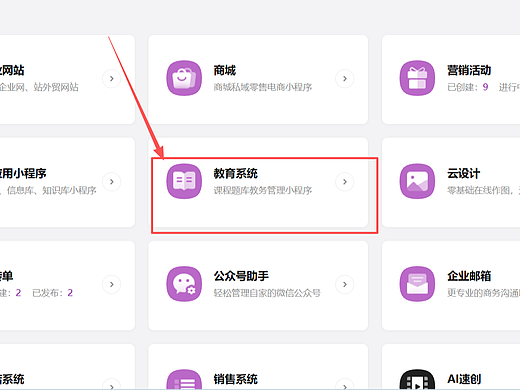This screenshot has height=390, width=520.
Task: Click 课程题库教务管理小程序 description
Action: (x=263, y=190)
